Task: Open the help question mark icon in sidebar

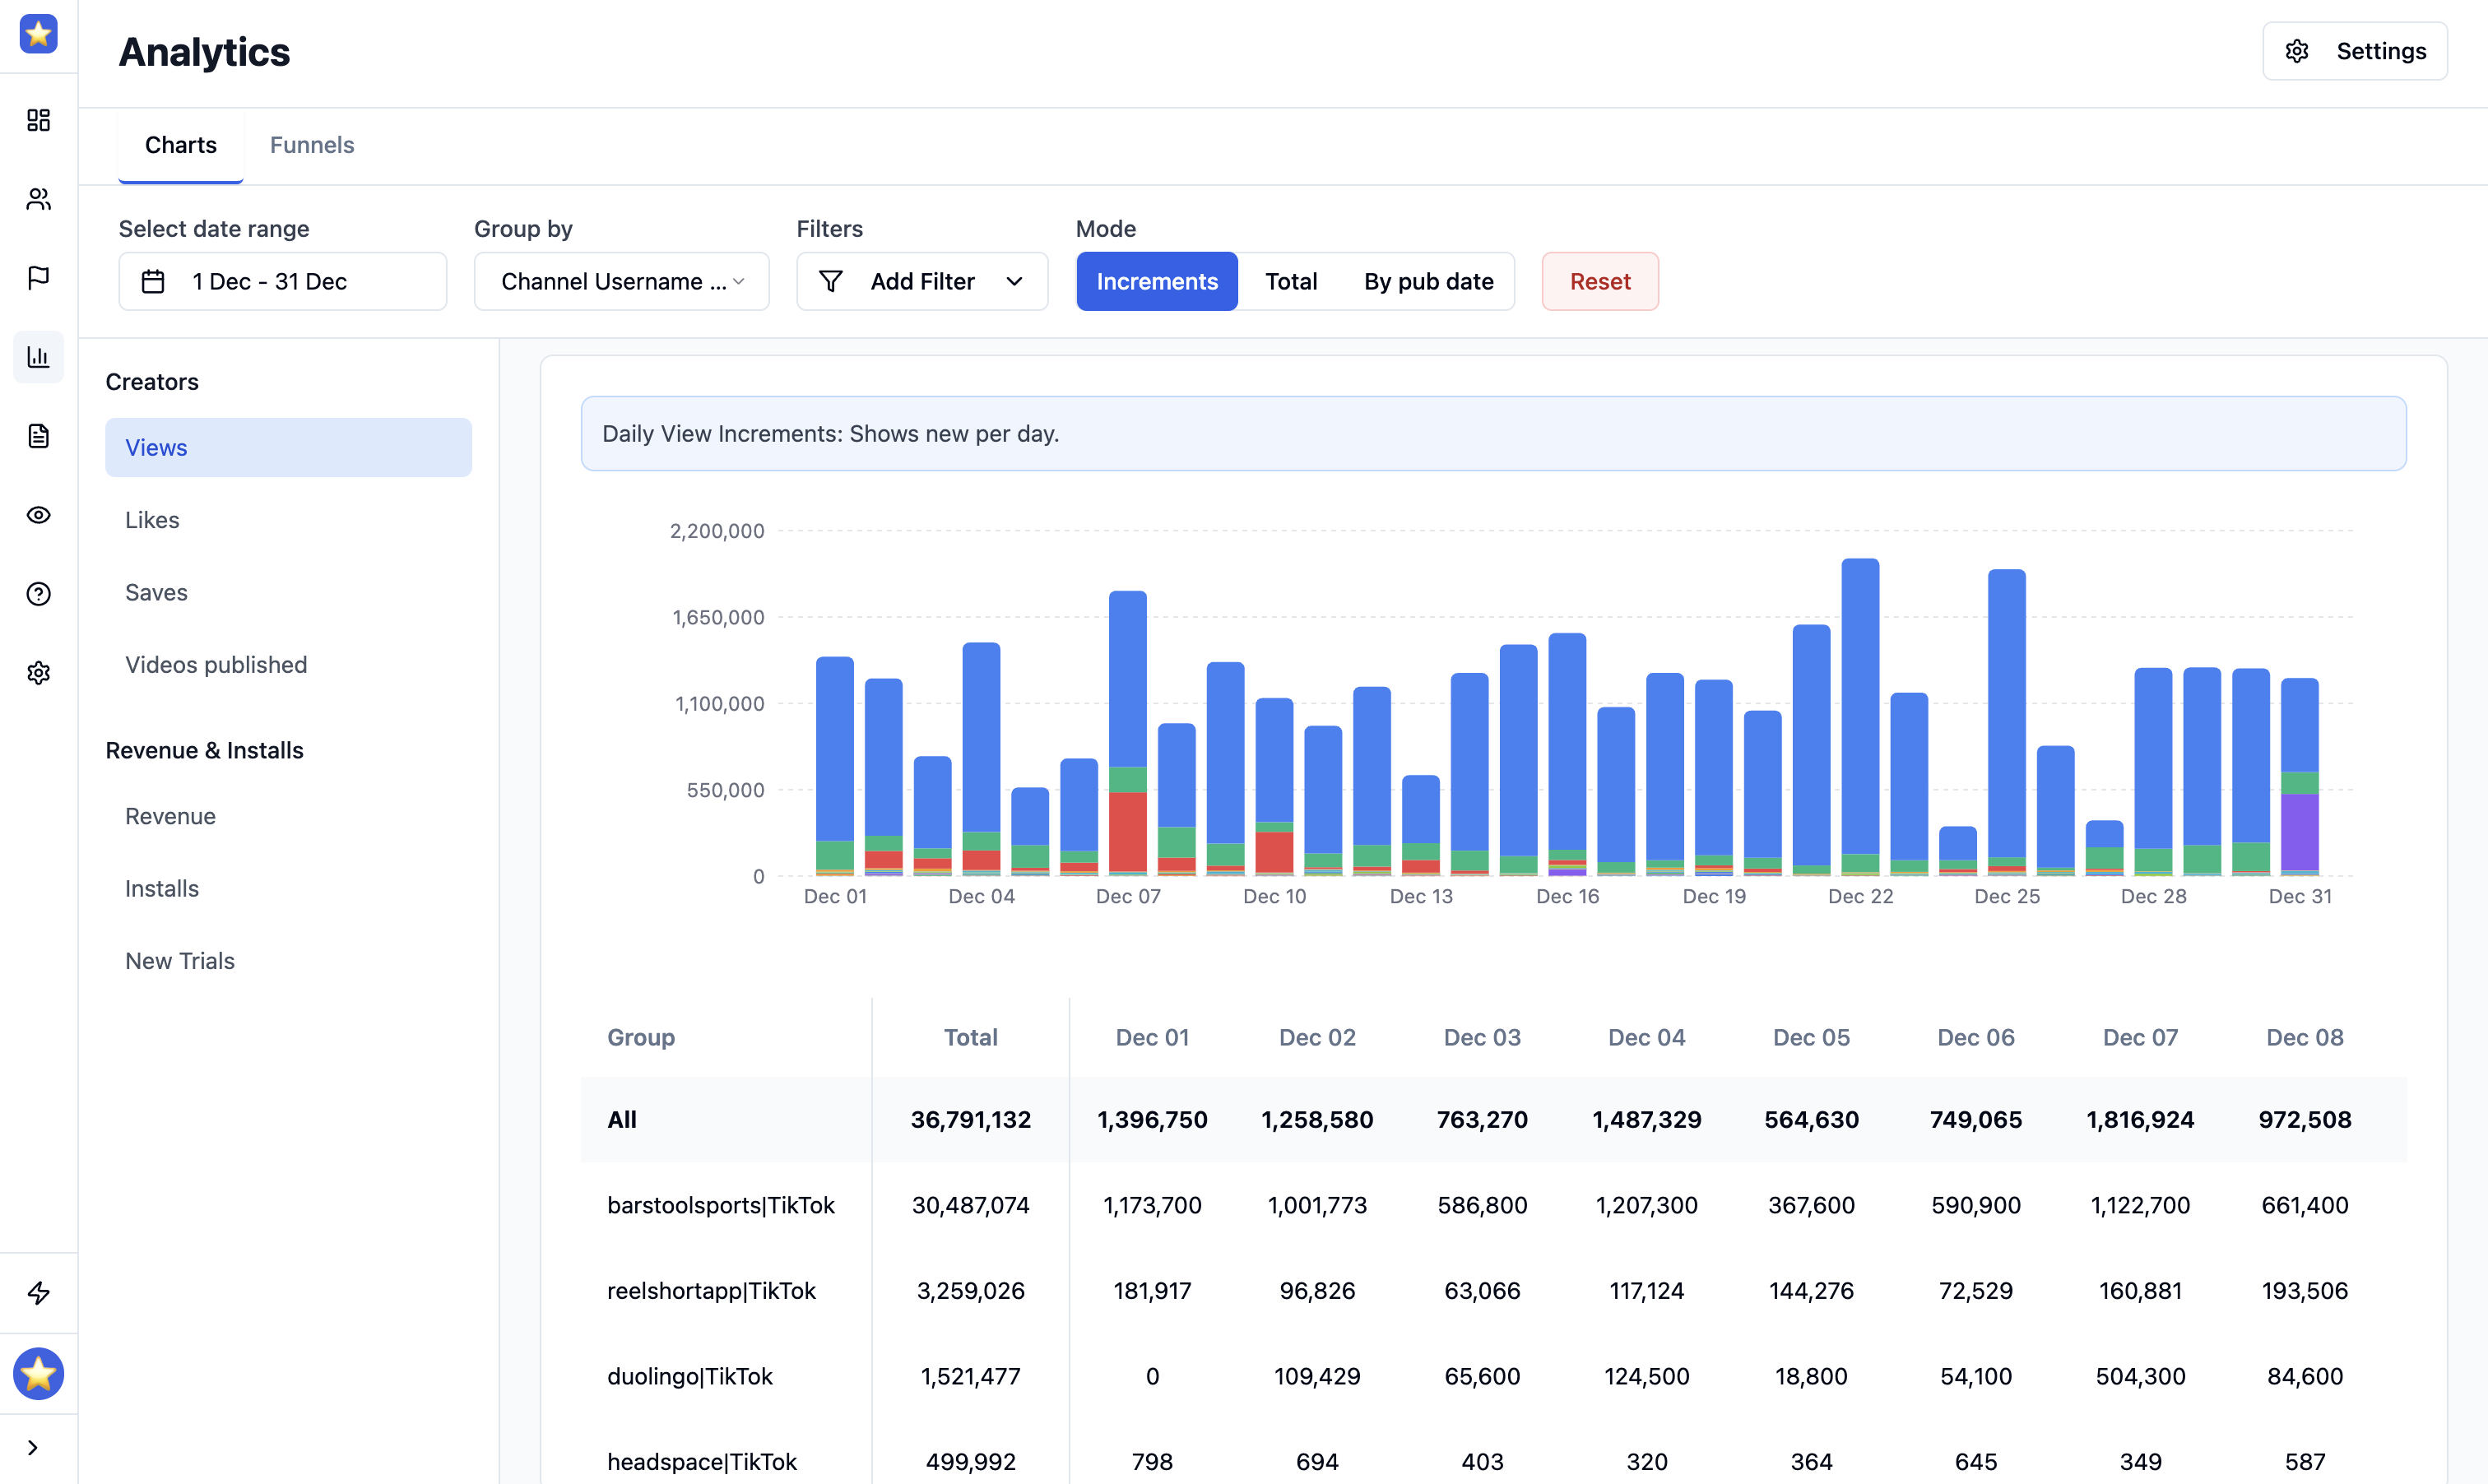Action: (38, 594)
